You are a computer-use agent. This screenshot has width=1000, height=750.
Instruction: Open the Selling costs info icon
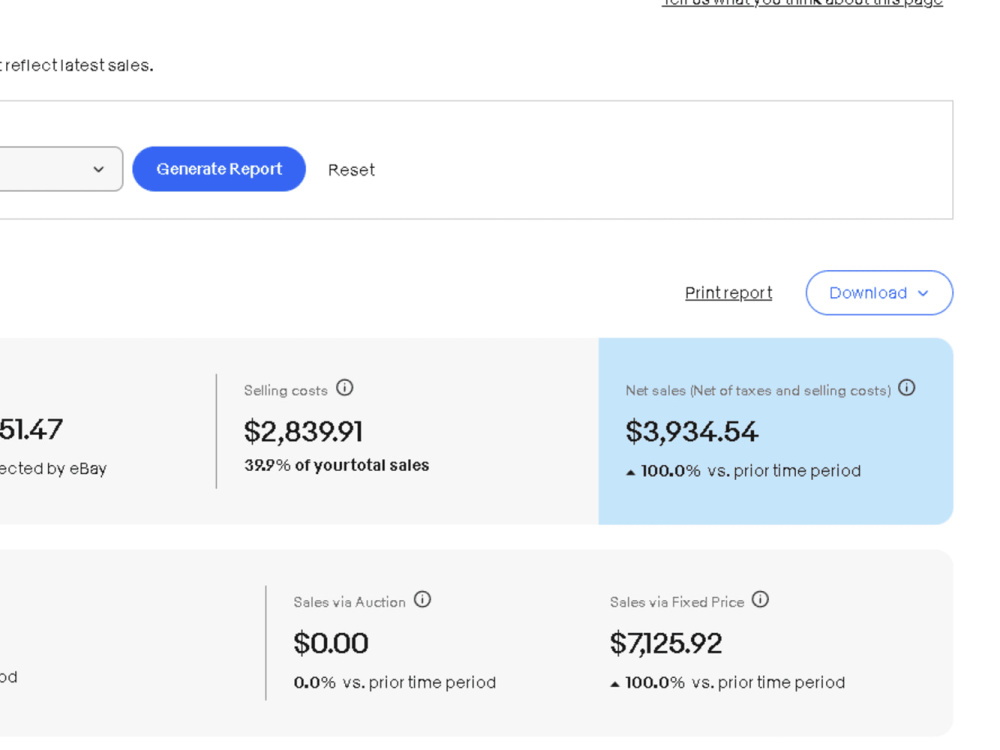point(344,388)
